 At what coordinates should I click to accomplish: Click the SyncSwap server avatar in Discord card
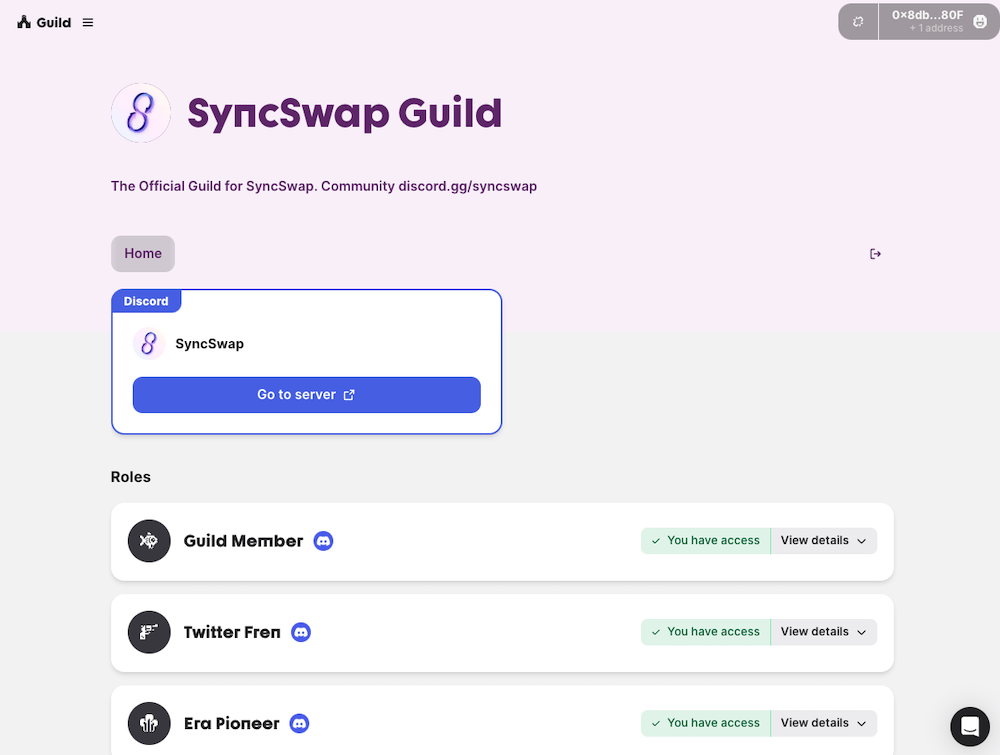148,343
